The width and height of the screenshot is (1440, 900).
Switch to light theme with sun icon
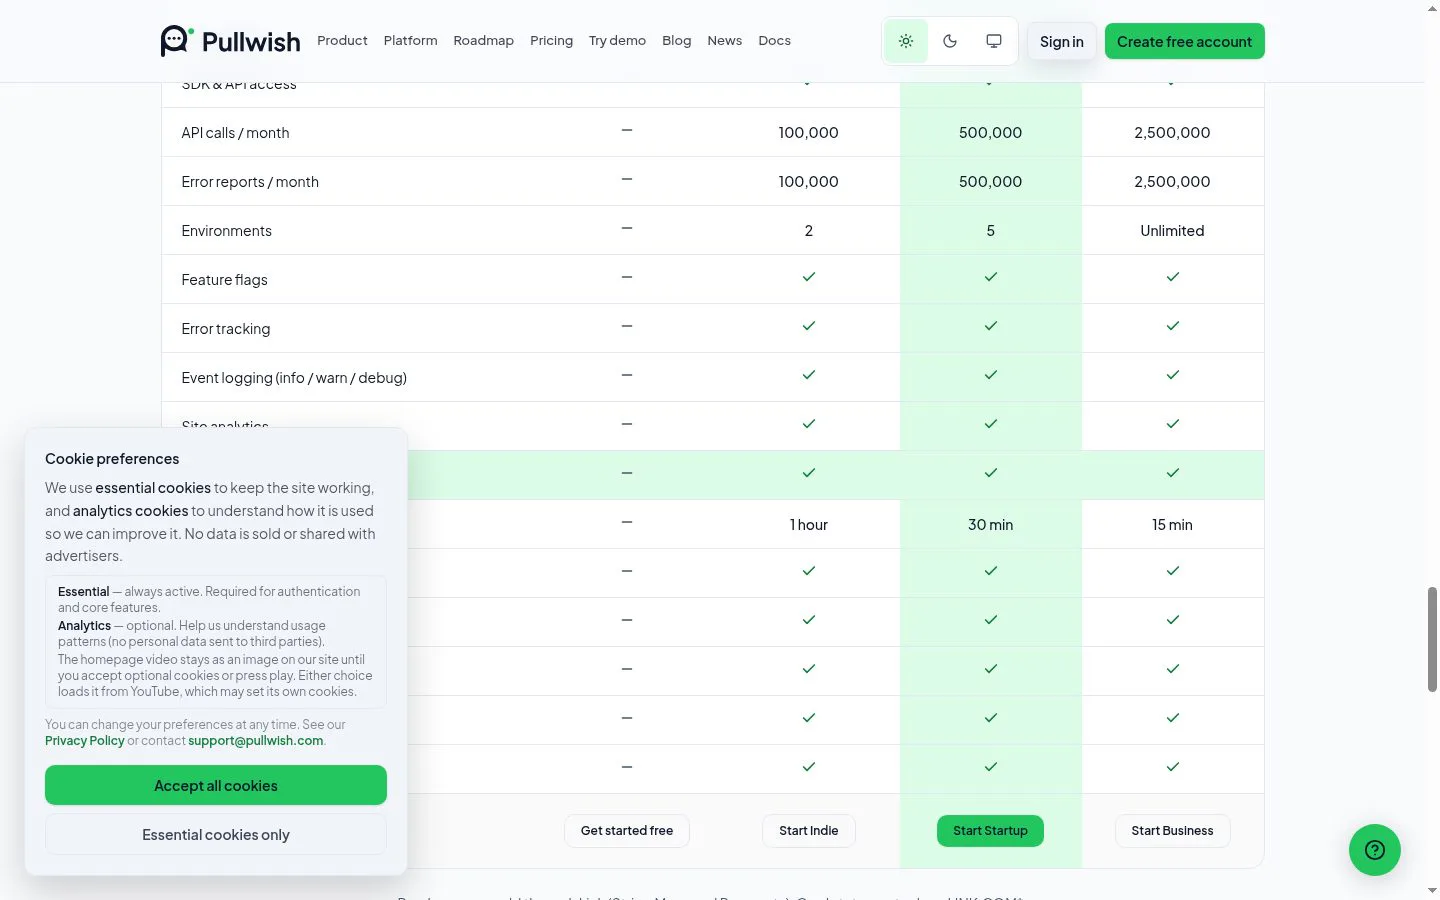[x=906, y=41]
